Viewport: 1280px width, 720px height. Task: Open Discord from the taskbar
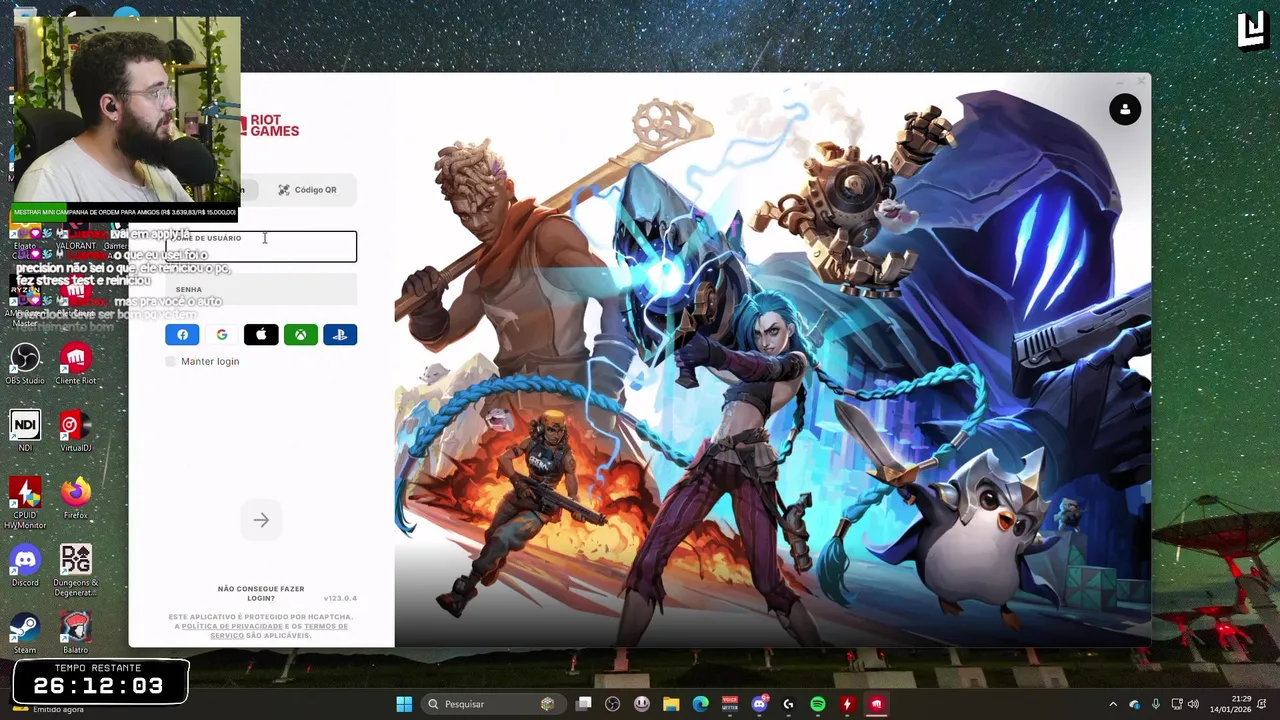pos(759,704)
